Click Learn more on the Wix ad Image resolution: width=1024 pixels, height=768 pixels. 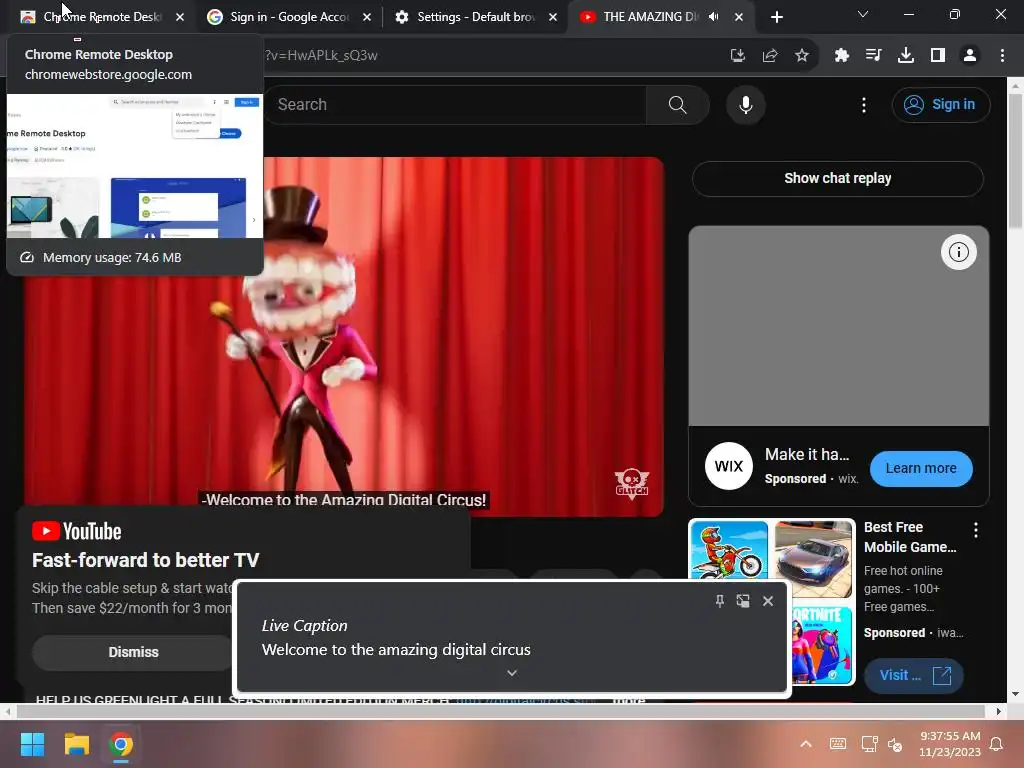tap(921, 468)
